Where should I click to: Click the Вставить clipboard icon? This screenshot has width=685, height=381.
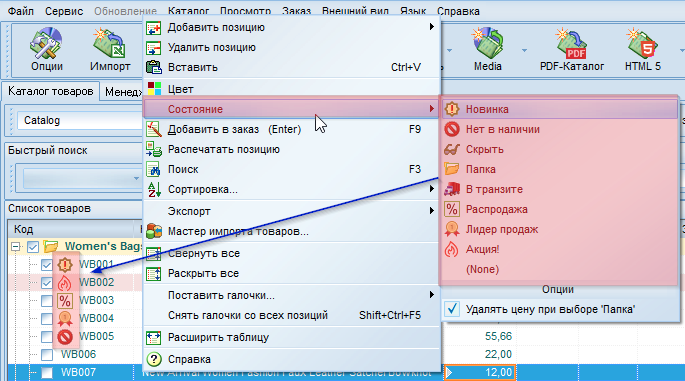154,68
